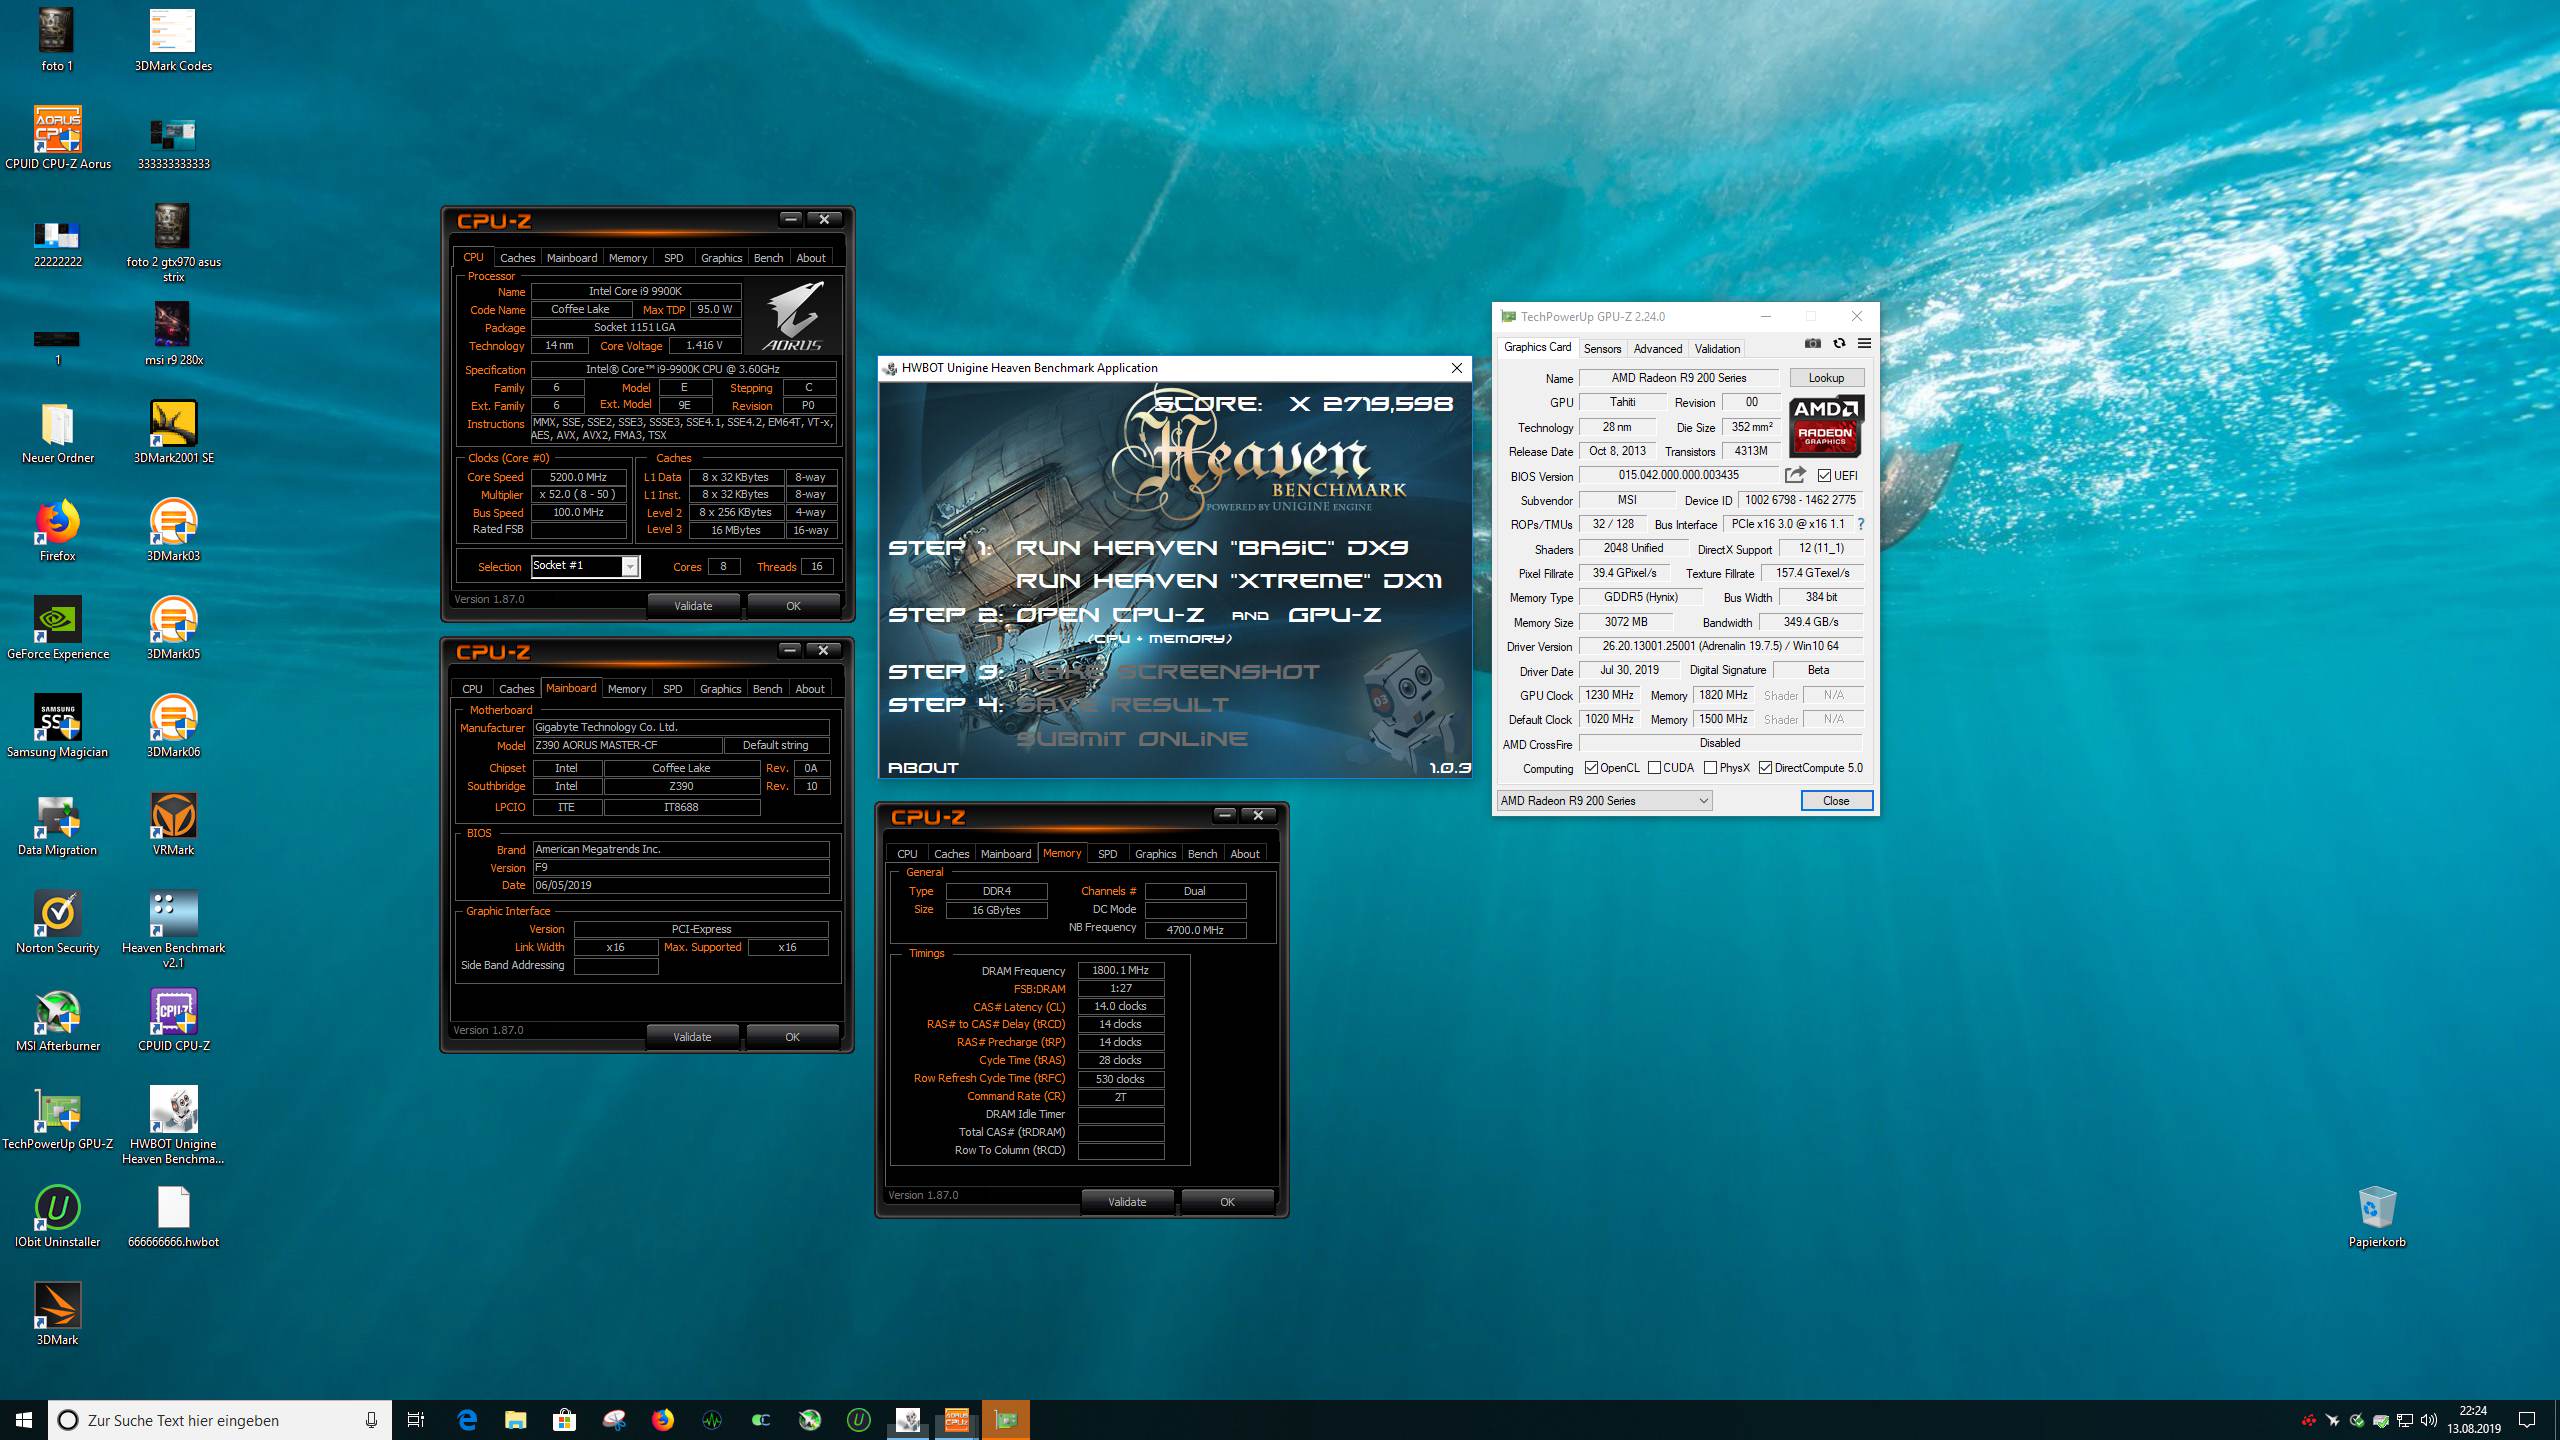Viewport: 2560px width, 1440px height.
Task: Open the notification center icon
Action: point(2527,1420)
